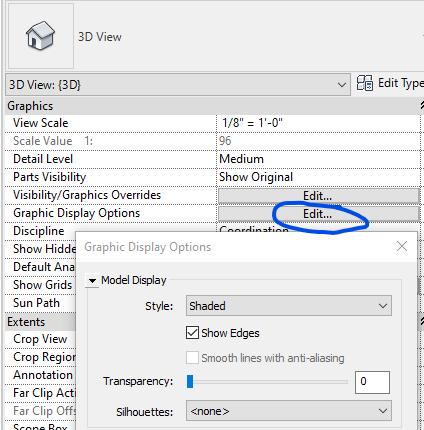This screenshot has height=430, width=424.
Task: Click the Parts Visibility property label
Action: [x=50, y=177]
